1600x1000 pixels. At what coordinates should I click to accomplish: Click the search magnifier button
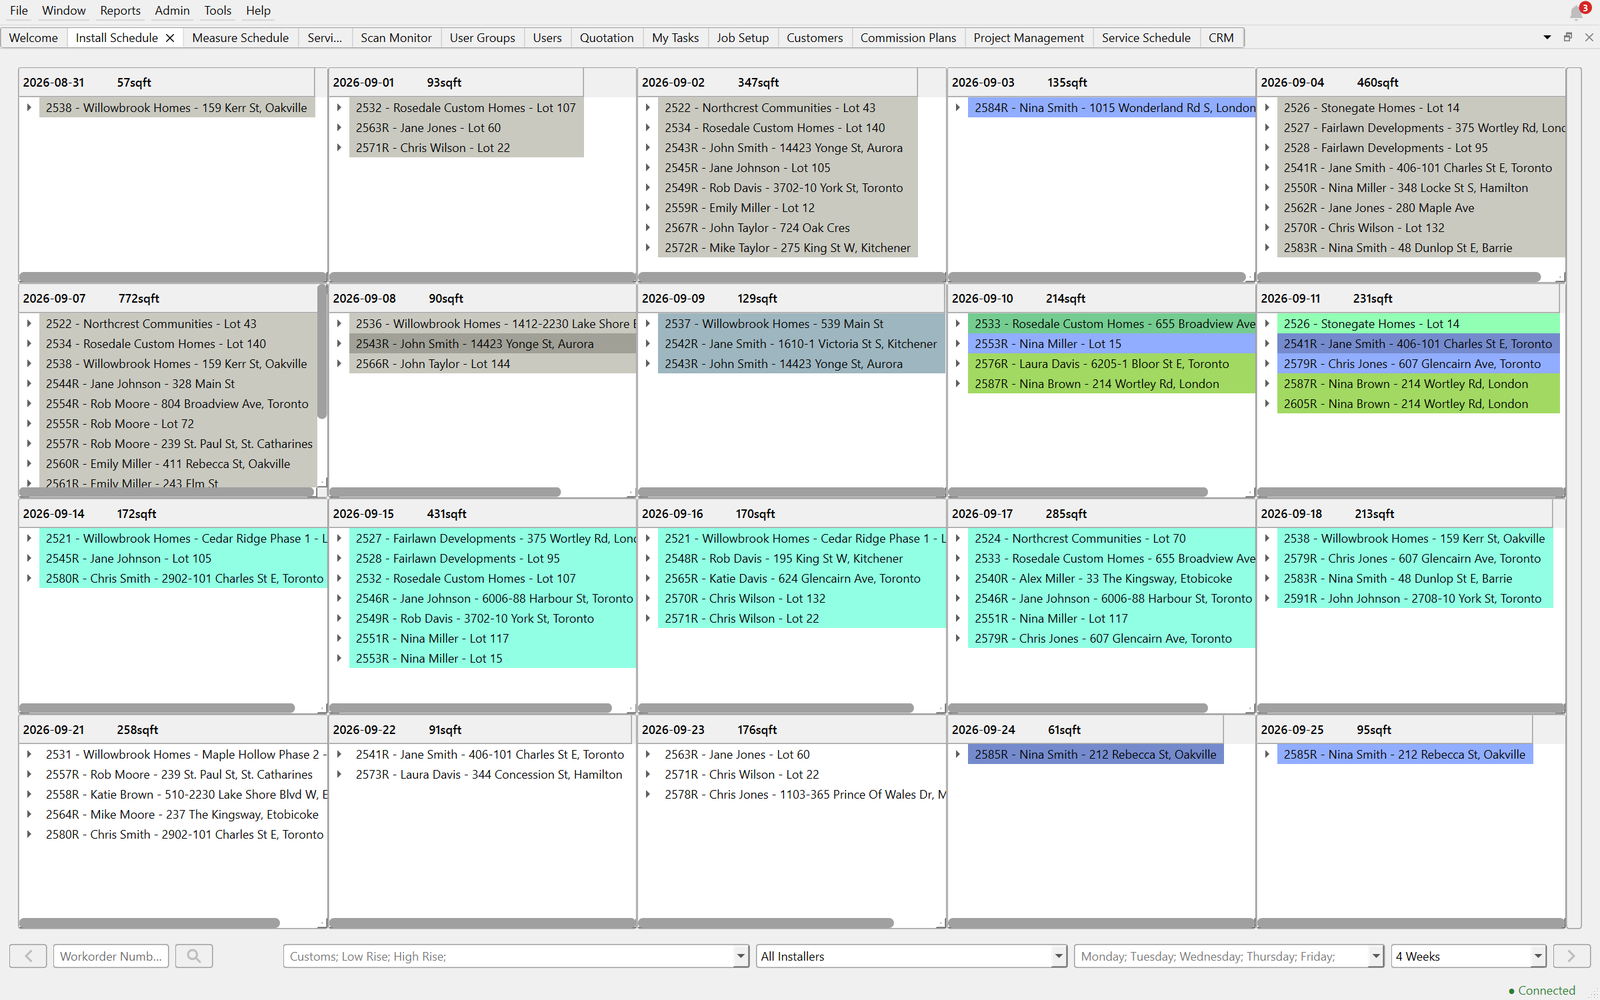point(194,956)
